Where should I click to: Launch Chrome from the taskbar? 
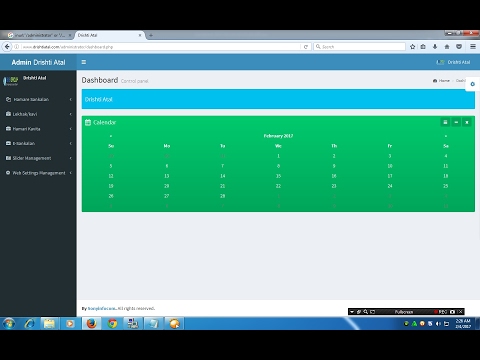112,323
